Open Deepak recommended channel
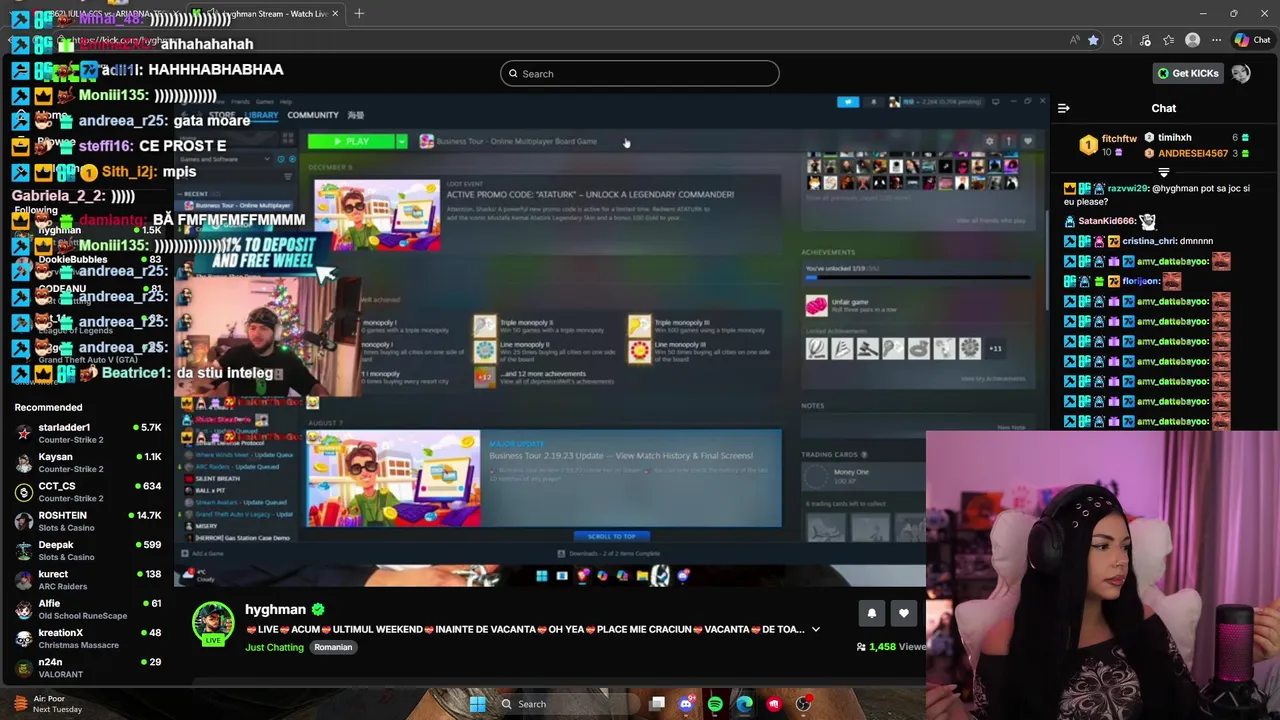1280x720 pixels. click(88, 550)
